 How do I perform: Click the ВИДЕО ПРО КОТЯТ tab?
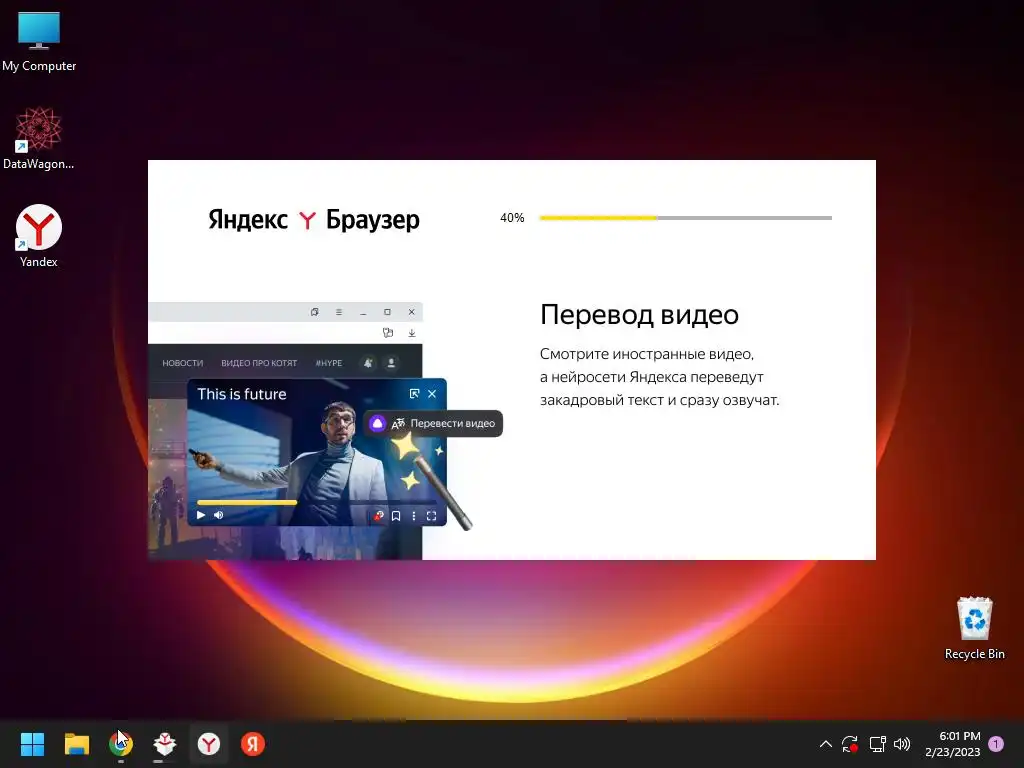point(259,363)
